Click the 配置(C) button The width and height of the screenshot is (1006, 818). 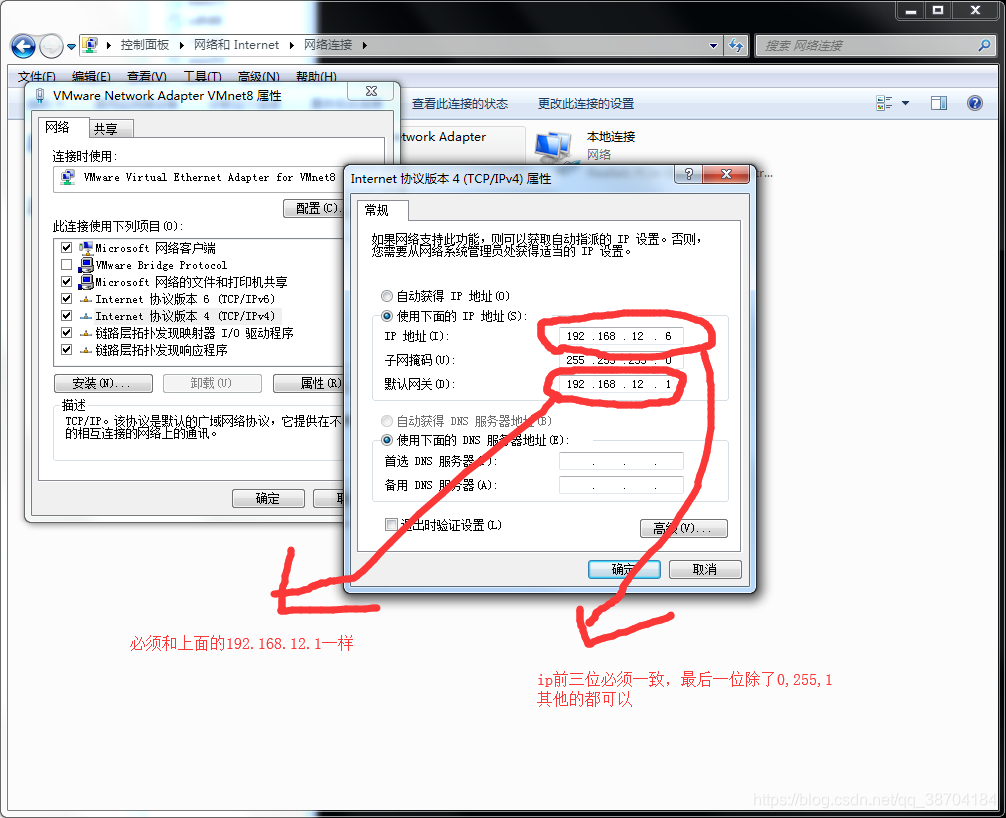[314, 209]
